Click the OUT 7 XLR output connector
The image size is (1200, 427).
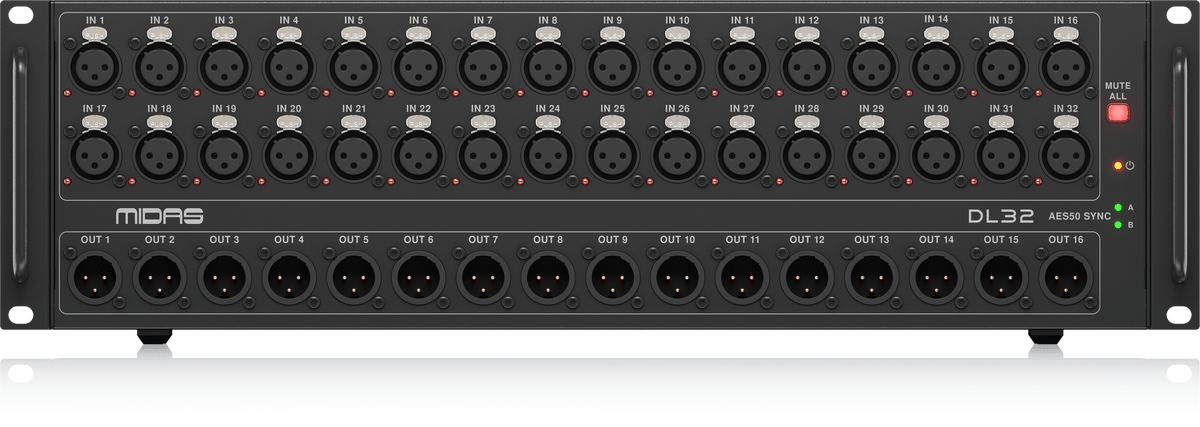tap(483, 278)
